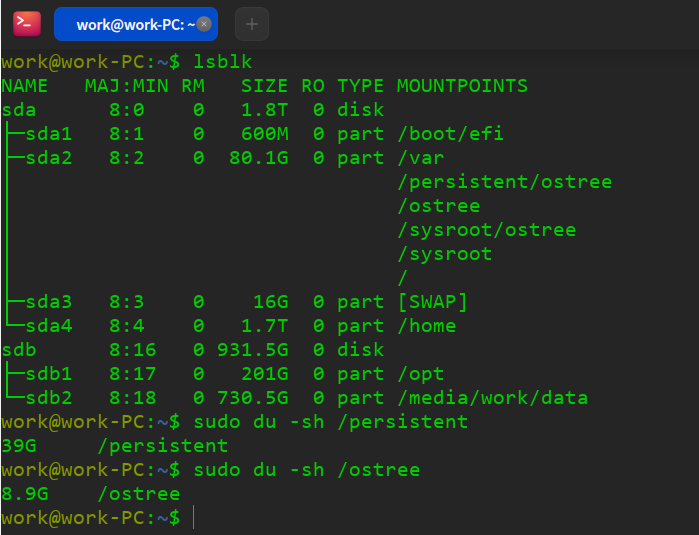Click the /boot/efi mountpoint

(450, 134)
